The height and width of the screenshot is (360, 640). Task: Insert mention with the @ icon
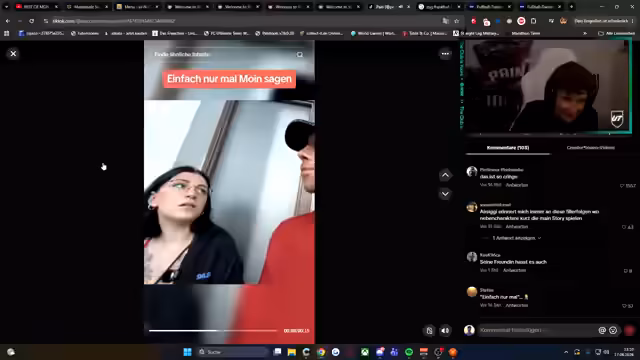point(602,330)
